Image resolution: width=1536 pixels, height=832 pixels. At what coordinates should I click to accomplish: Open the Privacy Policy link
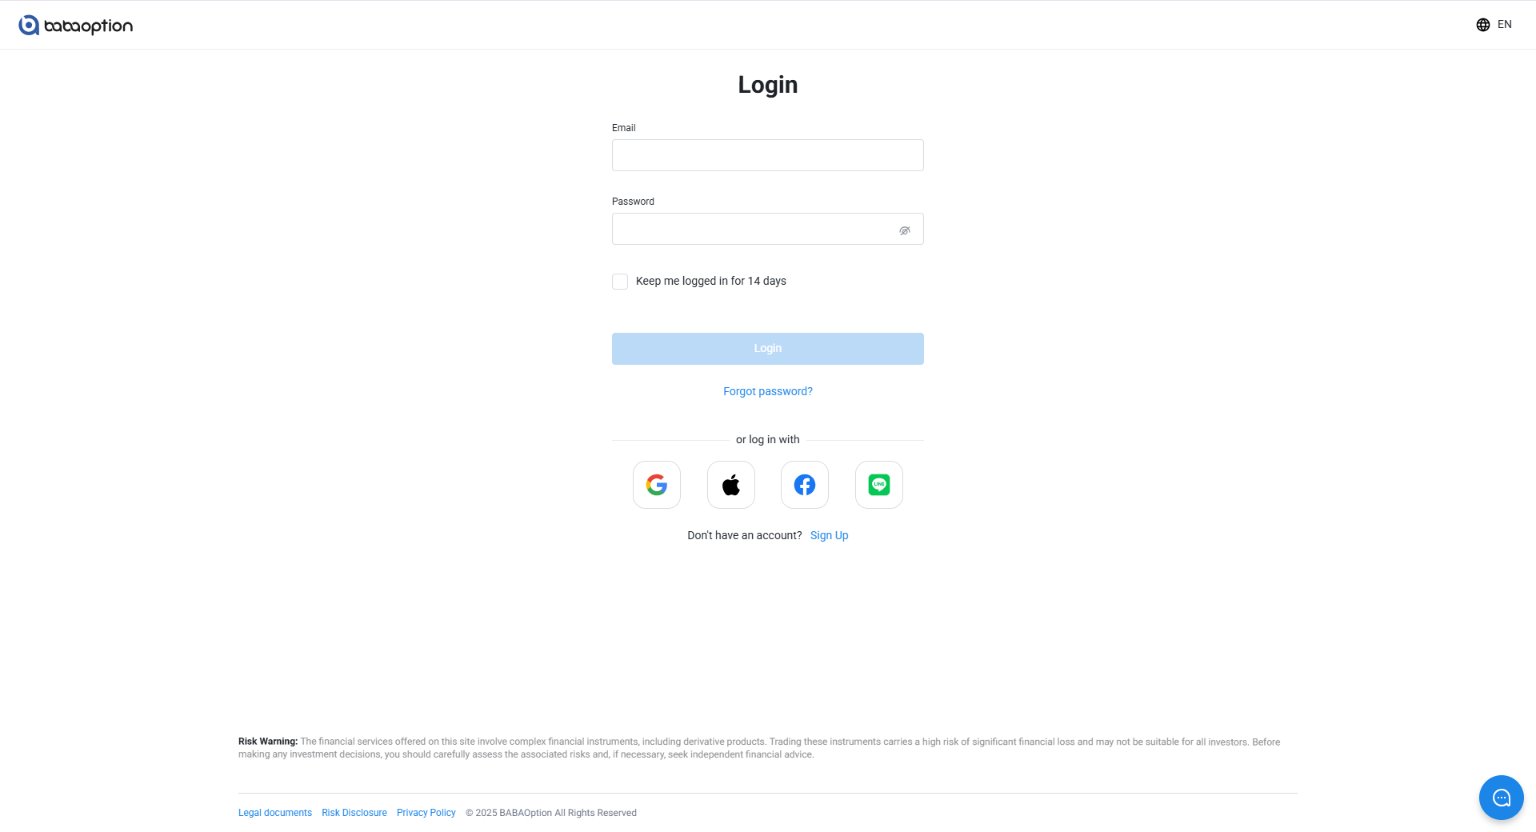[426, 813]
